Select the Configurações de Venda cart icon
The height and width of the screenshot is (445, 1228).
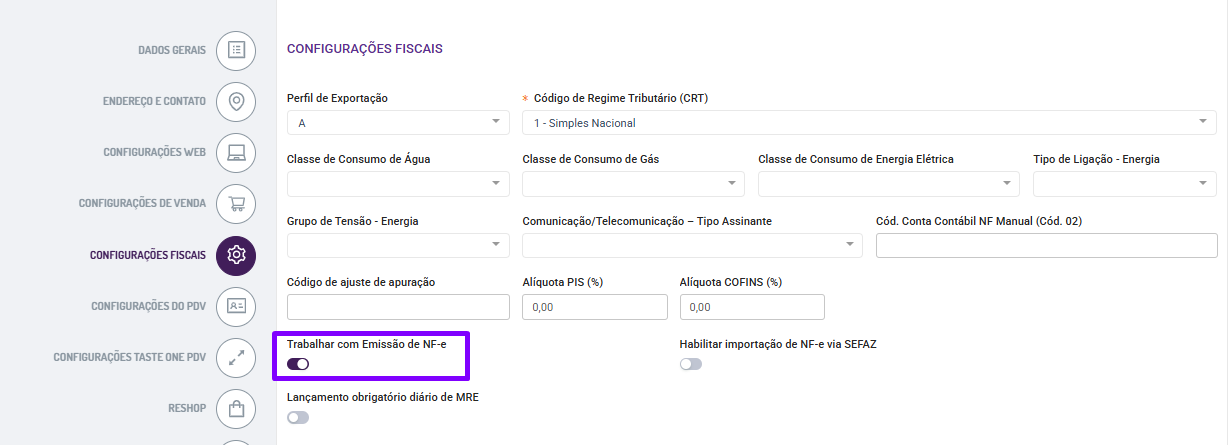click(x=236, y=203)
